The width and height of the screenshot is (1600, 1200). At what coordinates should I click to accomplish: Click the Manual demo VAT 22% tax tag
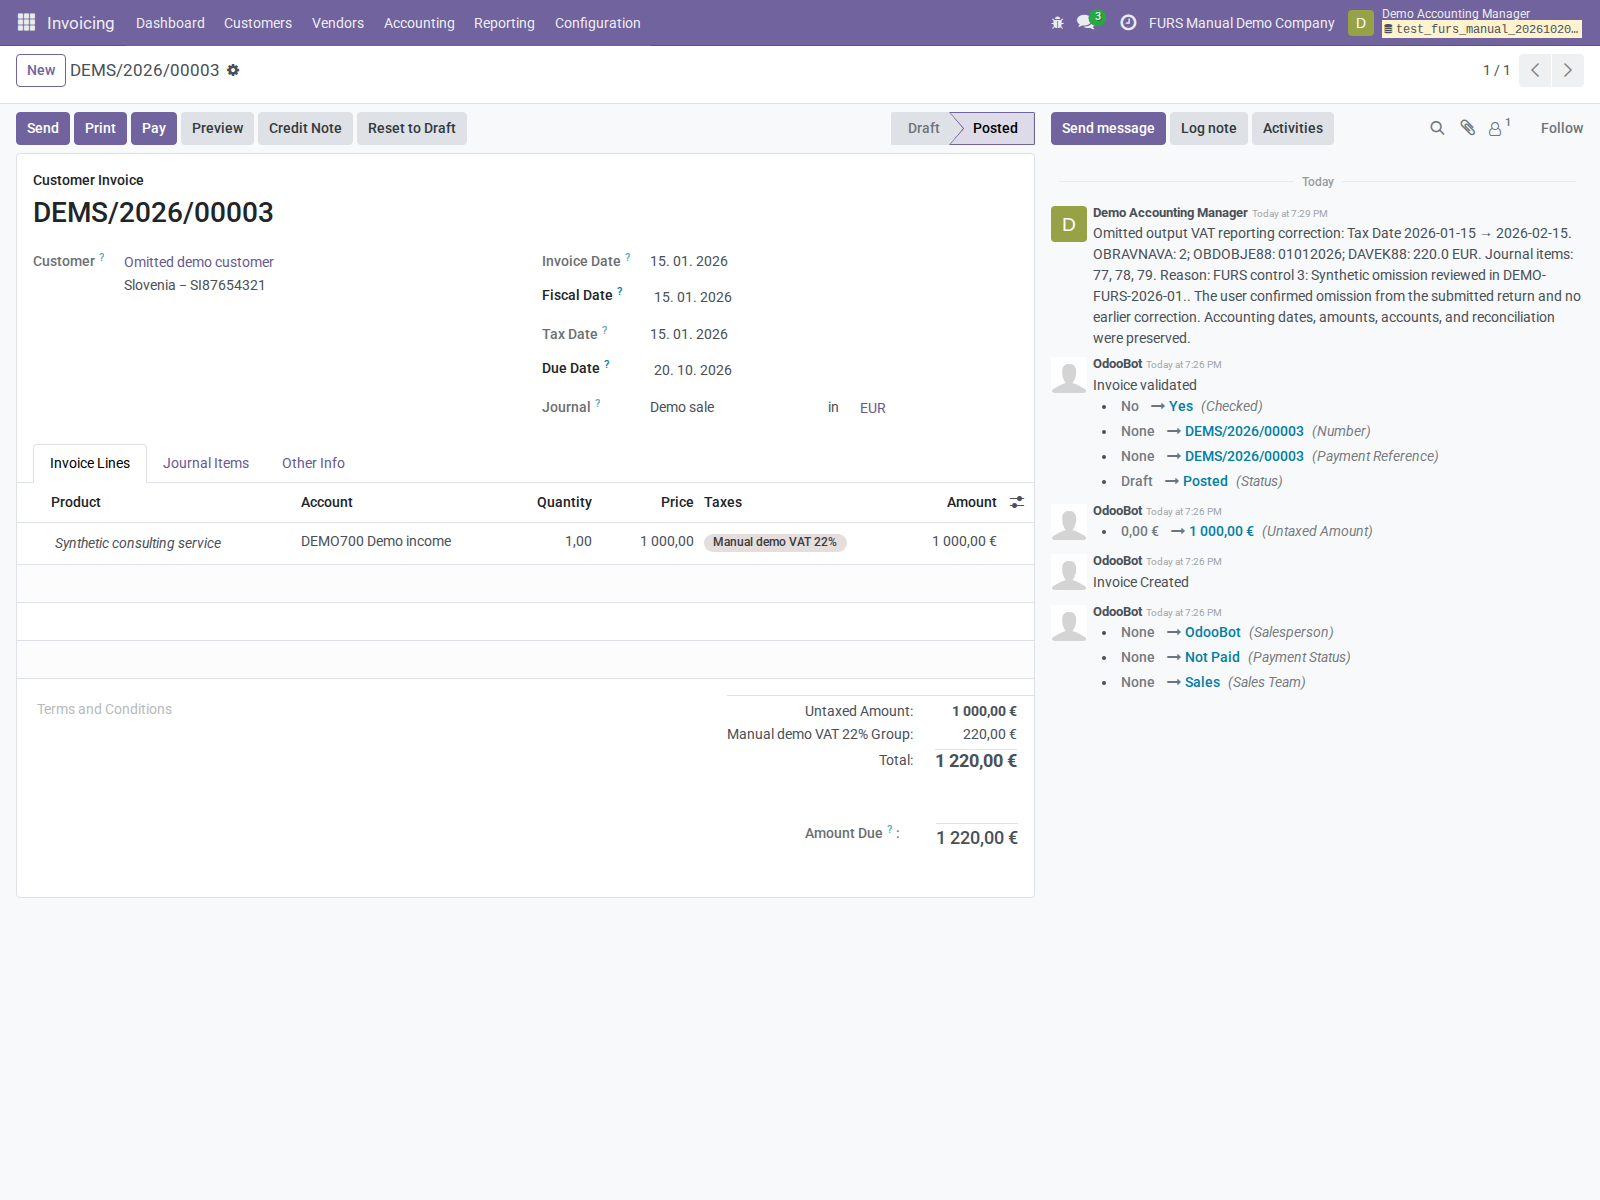(775, 542)
